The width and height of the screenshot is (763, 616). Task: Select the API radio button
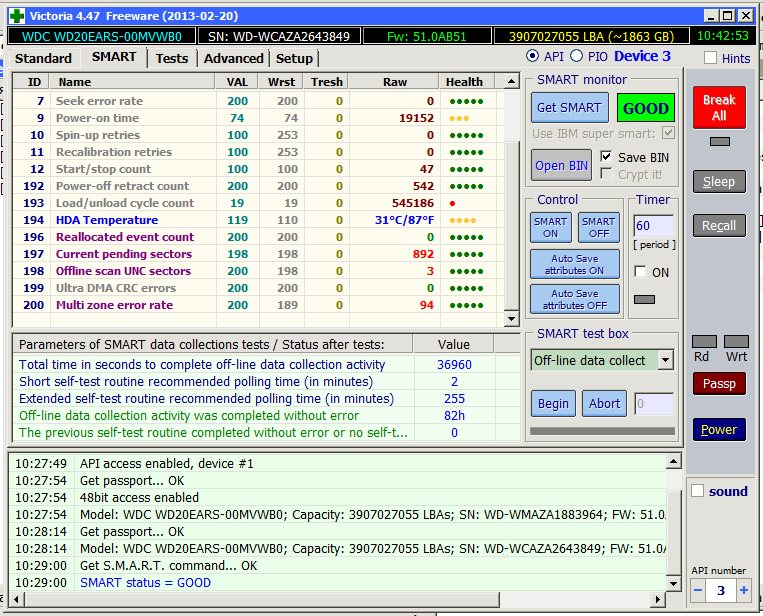click(532, 56)
